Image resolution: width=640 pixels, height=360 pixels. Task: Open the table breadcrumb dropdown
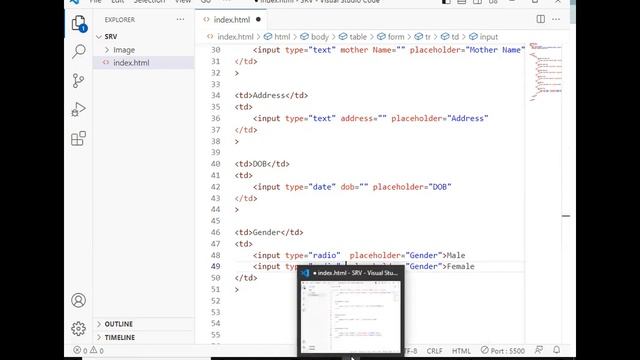click(353, 37)
